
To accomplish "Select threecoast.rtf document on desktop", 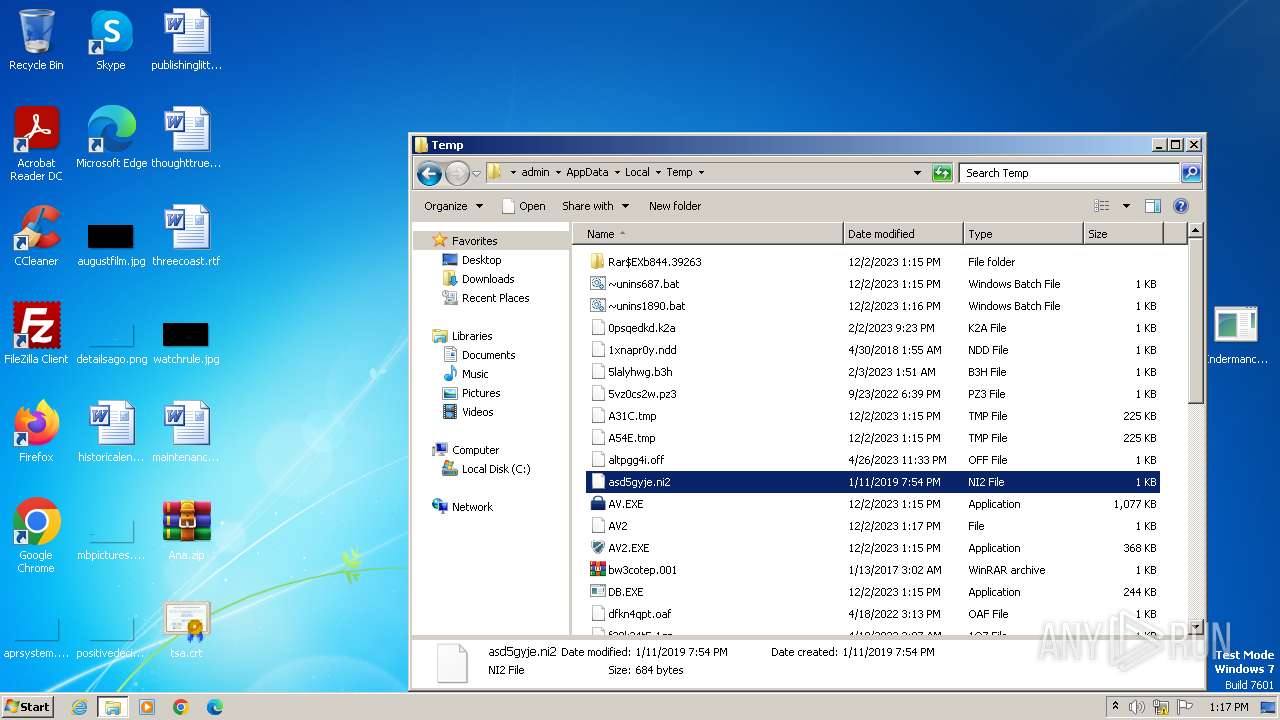I will coord(186,236).
